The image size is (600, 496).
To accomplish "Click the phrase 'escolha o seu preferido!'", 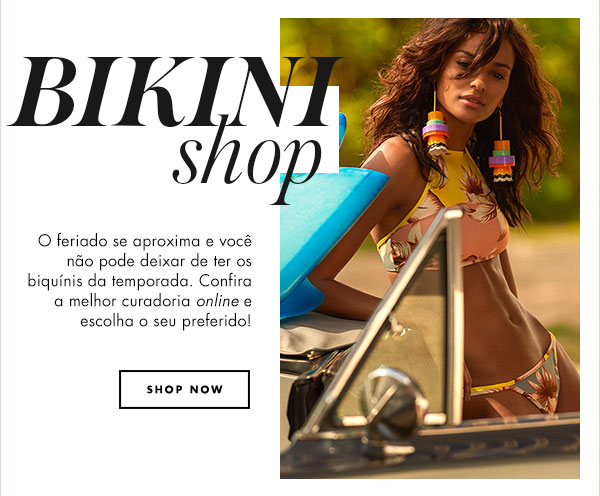I will tap(166, 321).
